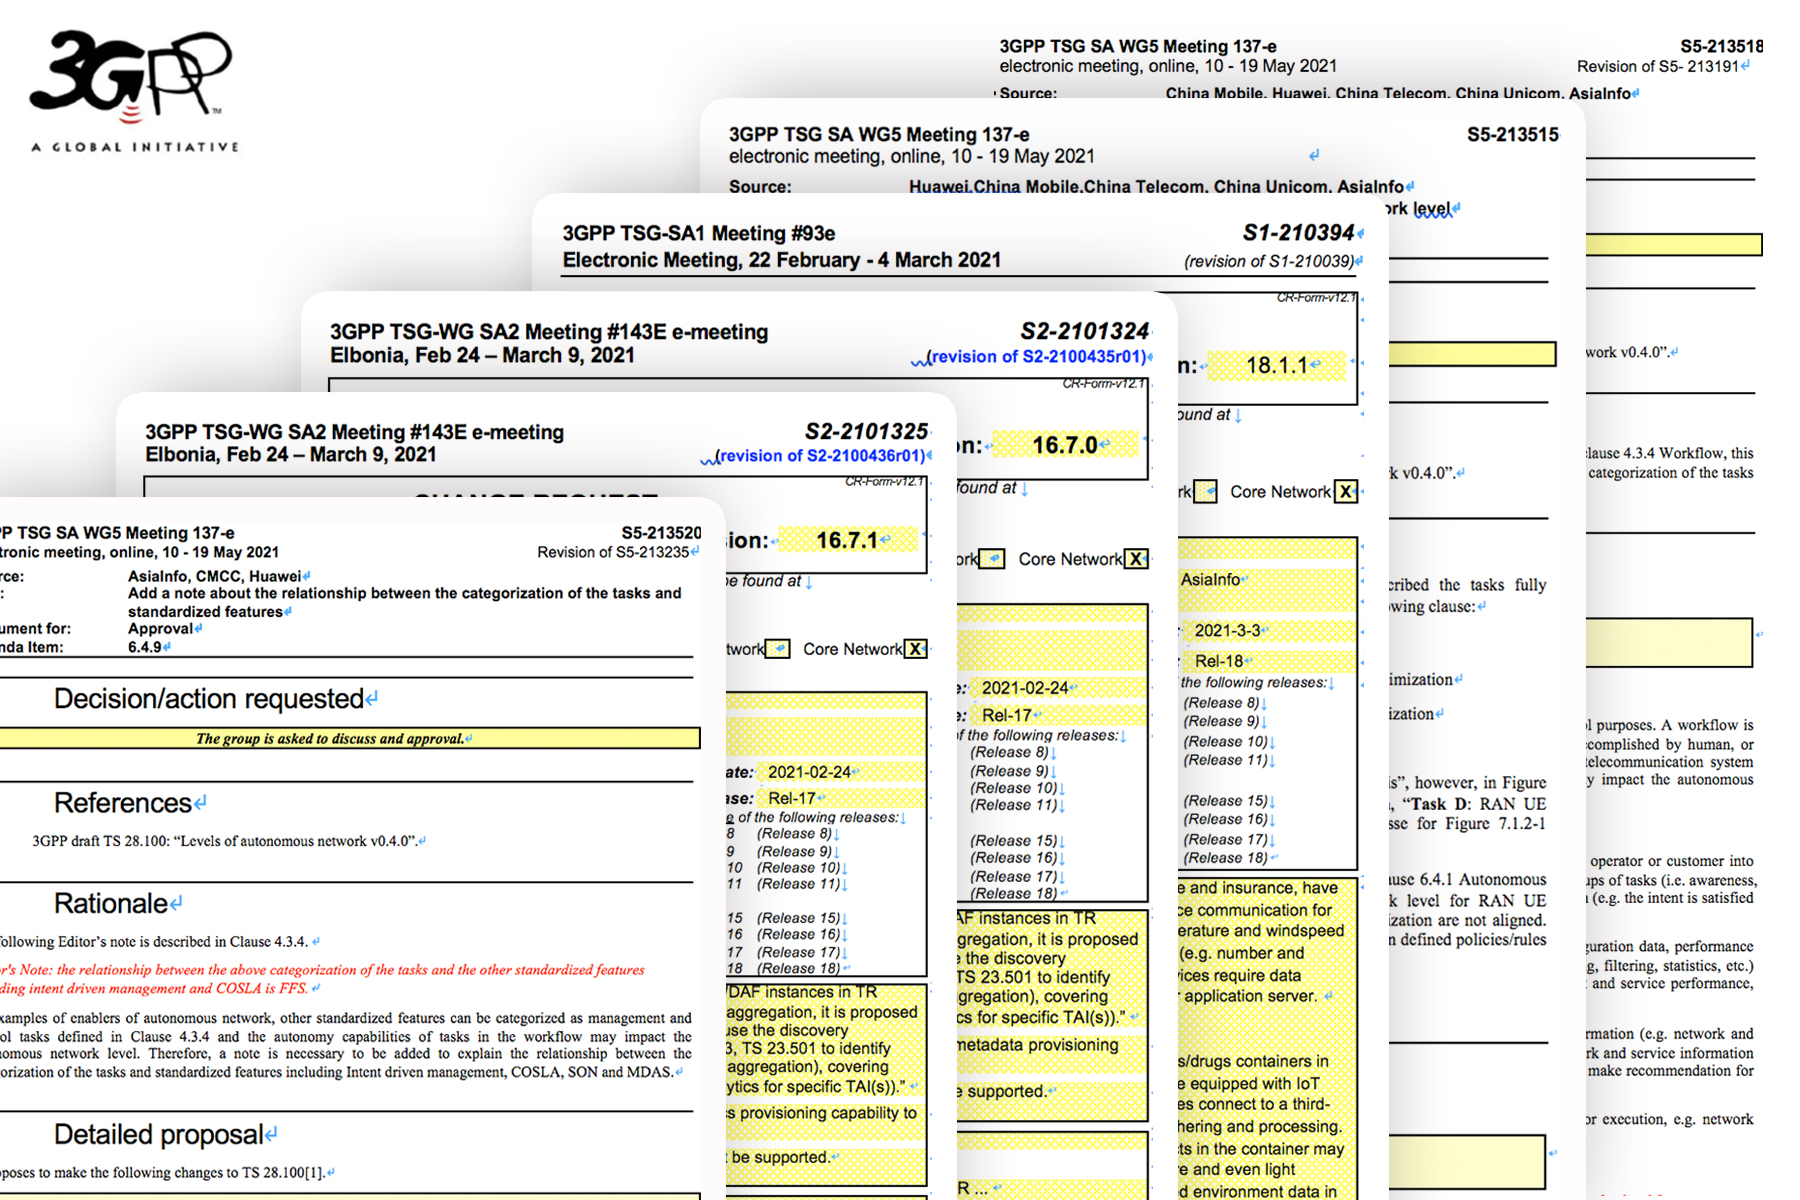
Task: Click the 'Rationale' section heading
Action: [110, 904]
